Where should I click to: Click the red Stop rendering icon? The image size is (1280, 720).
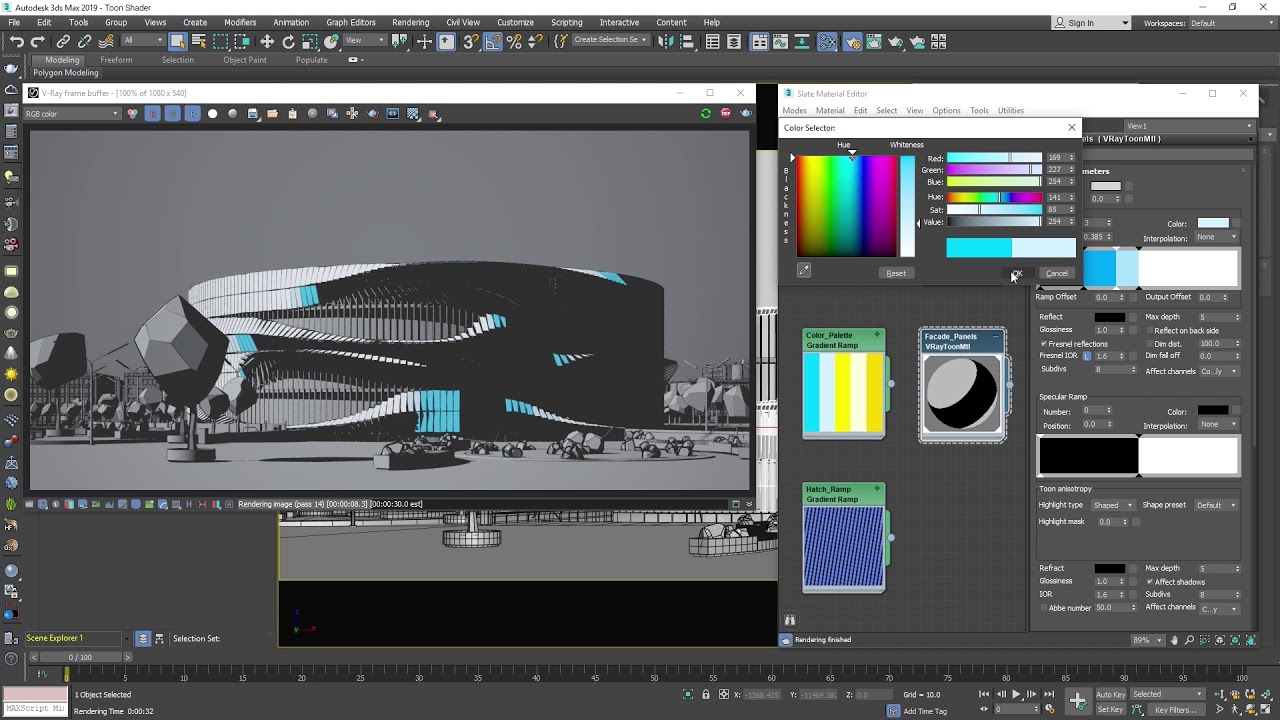pos(726,113)
